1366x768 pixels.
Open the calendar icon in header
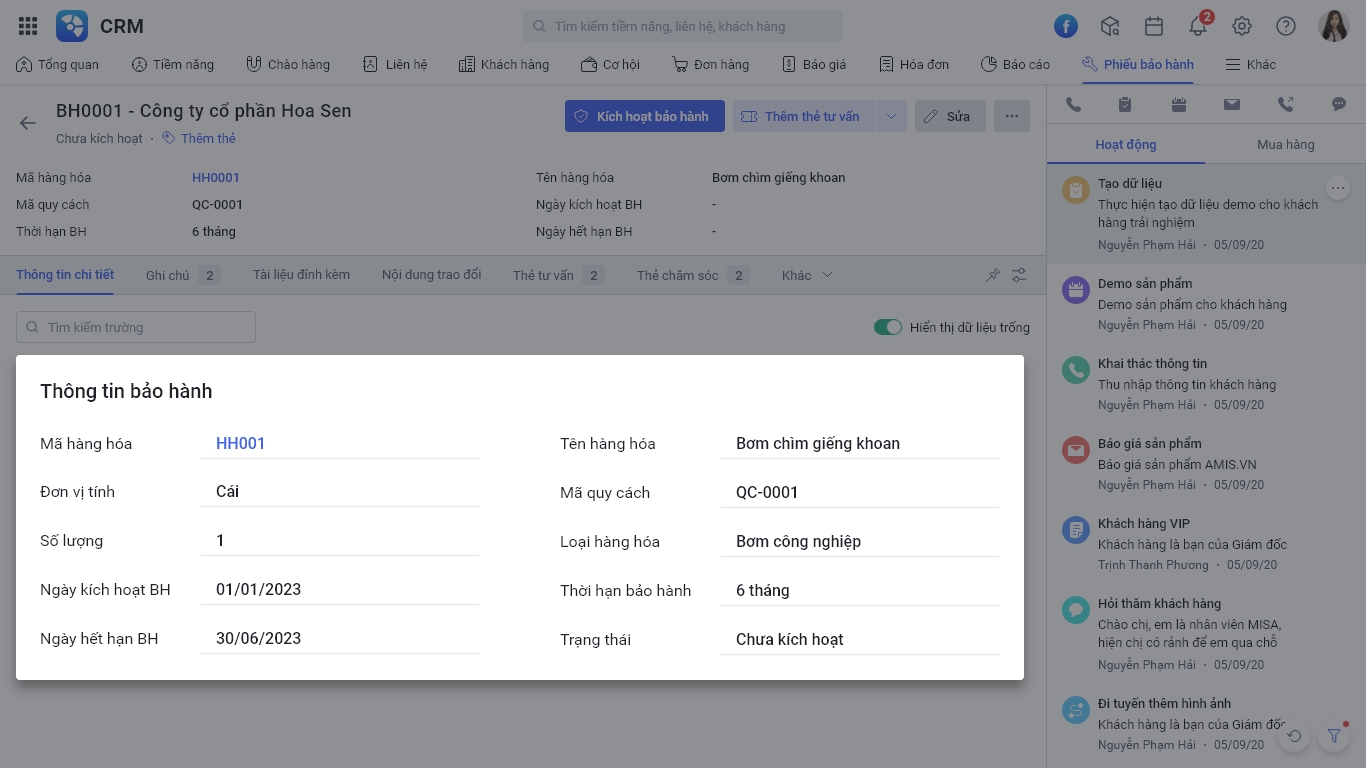(x=1154, y=26)
